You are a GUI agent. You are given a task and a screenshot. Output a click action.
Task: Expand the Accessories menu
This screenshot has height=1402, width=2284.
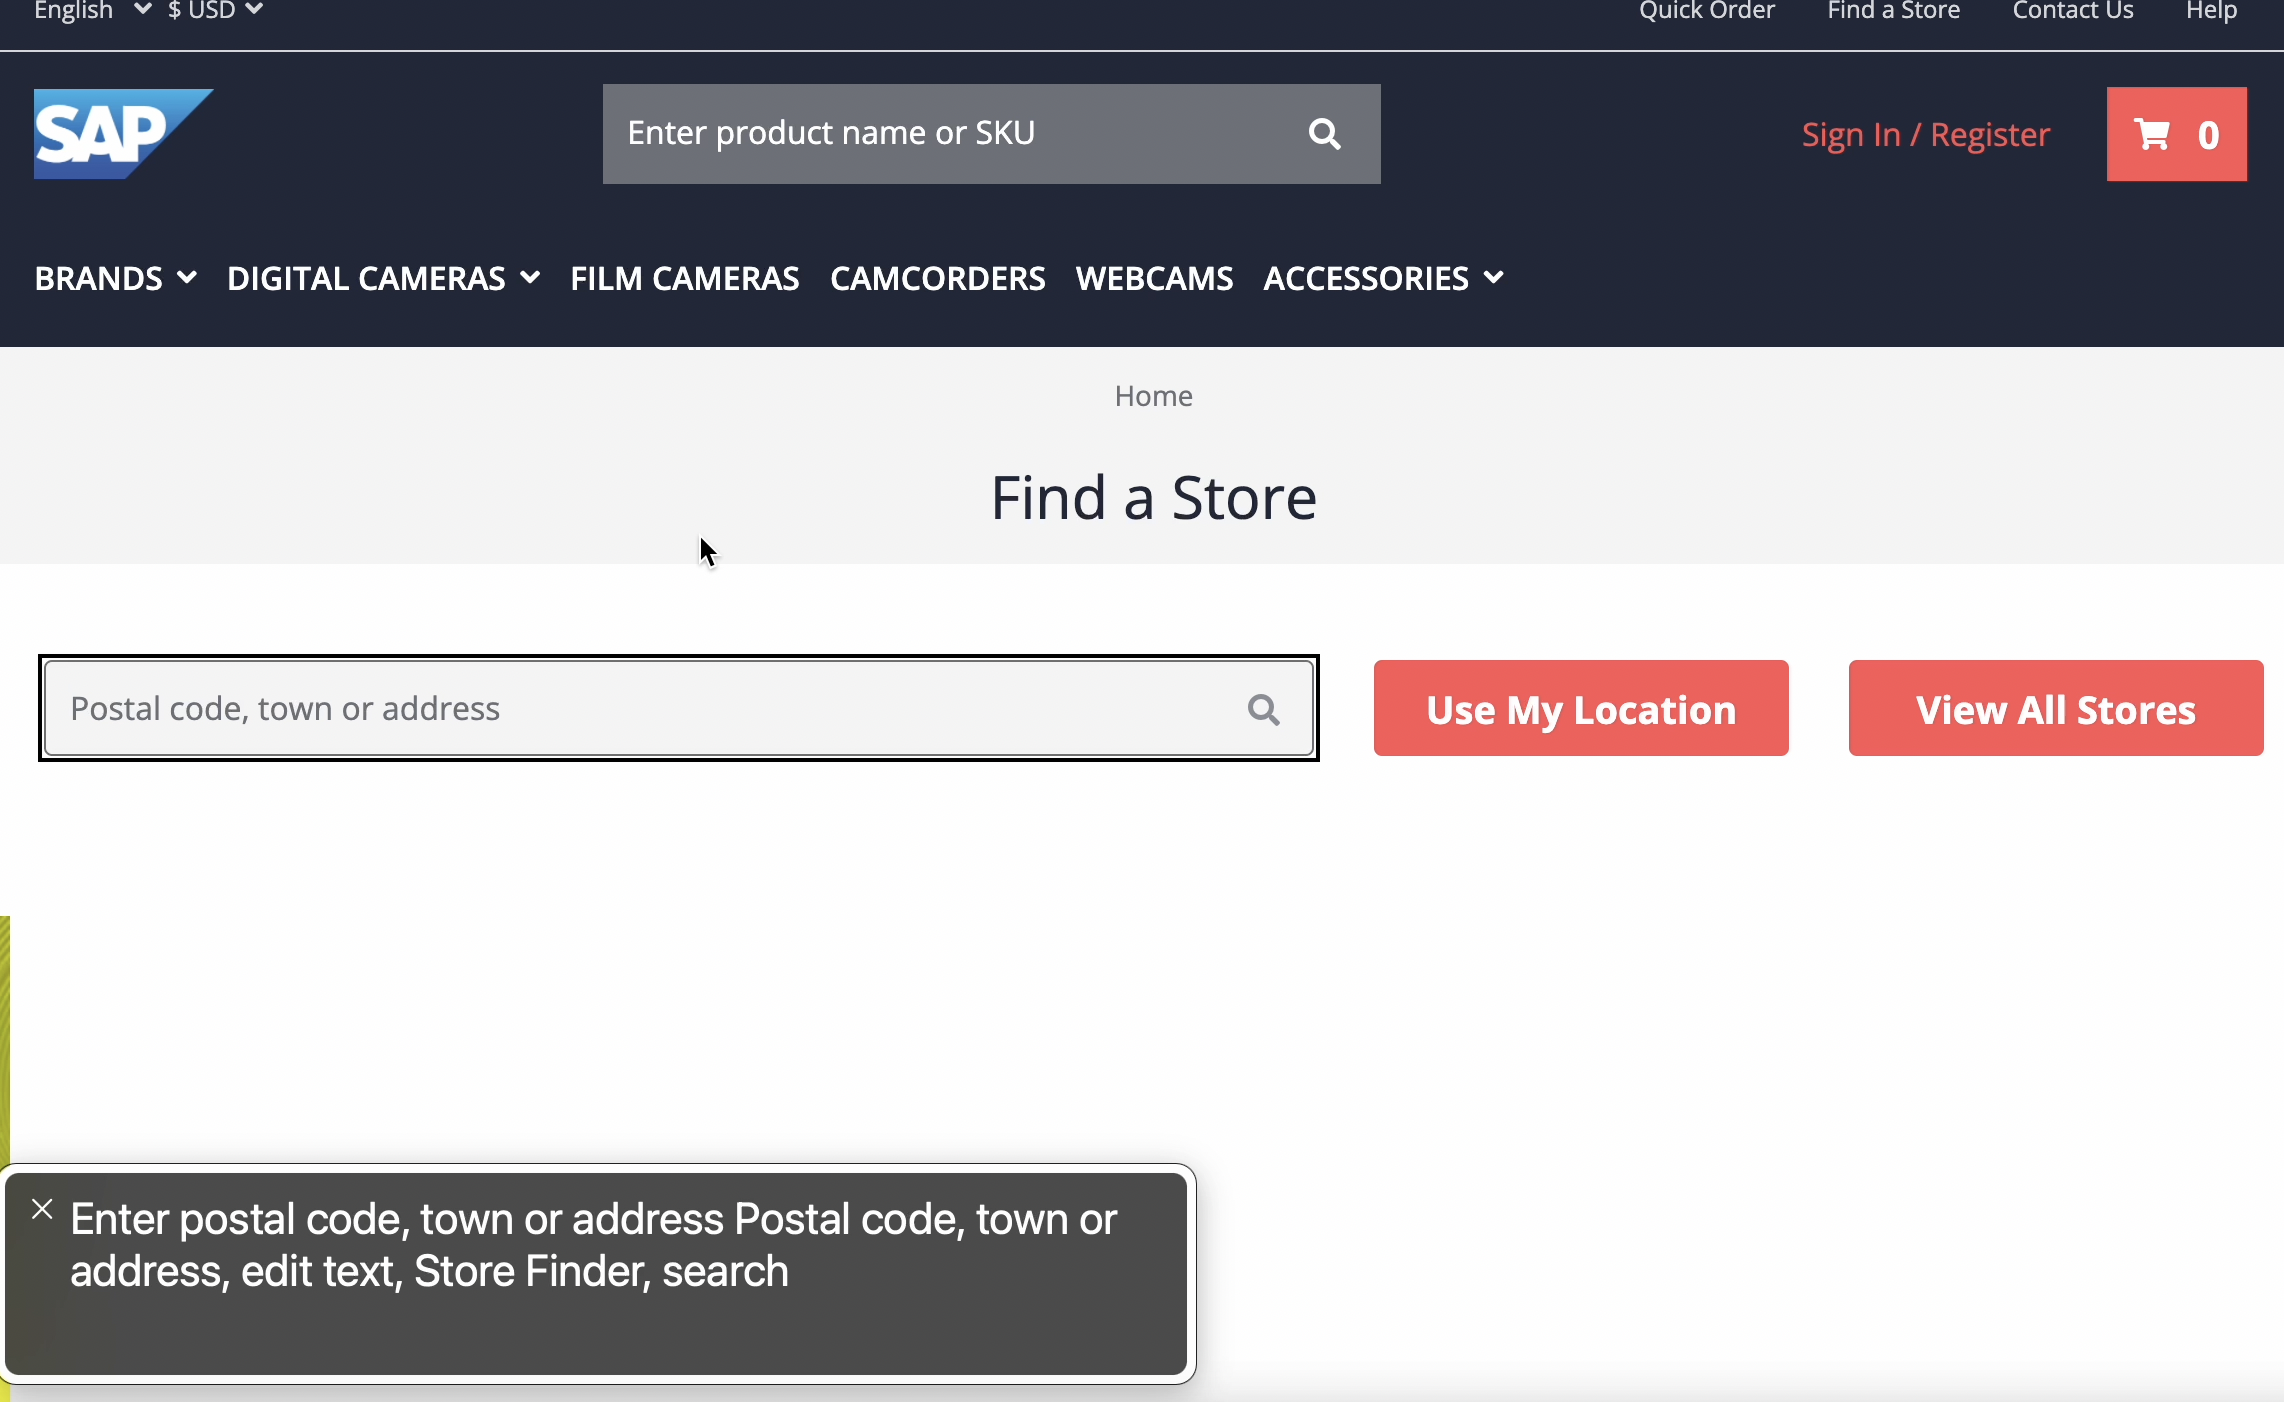(1383, 278)
